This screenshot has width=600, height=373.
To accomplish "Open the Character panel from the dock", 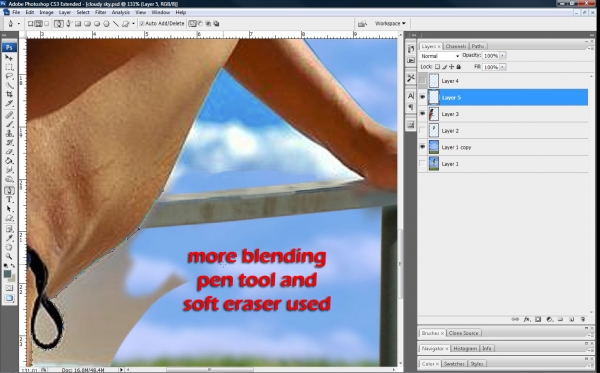I will (x=411, y=96).
